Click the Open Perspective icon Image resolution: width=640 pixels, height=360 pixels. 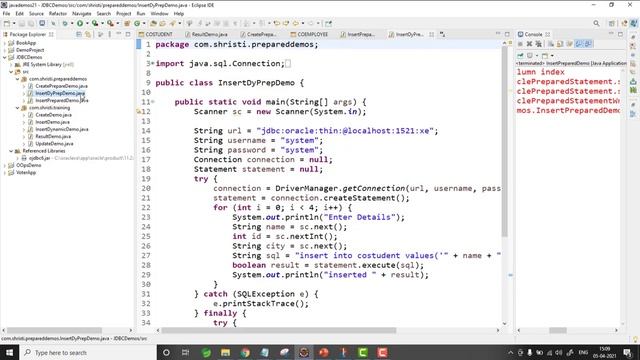click(611, 24)
